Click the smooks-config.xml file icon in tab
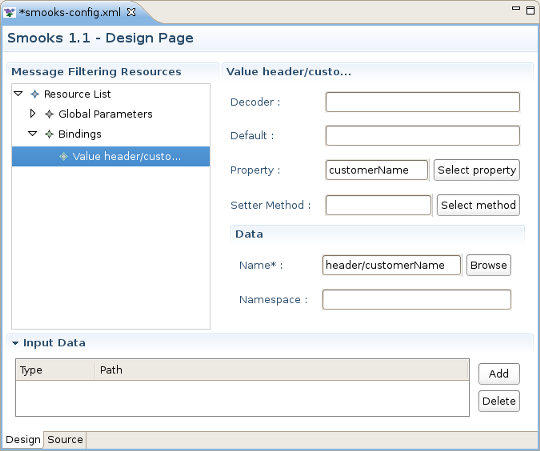 tap(9, 13)
